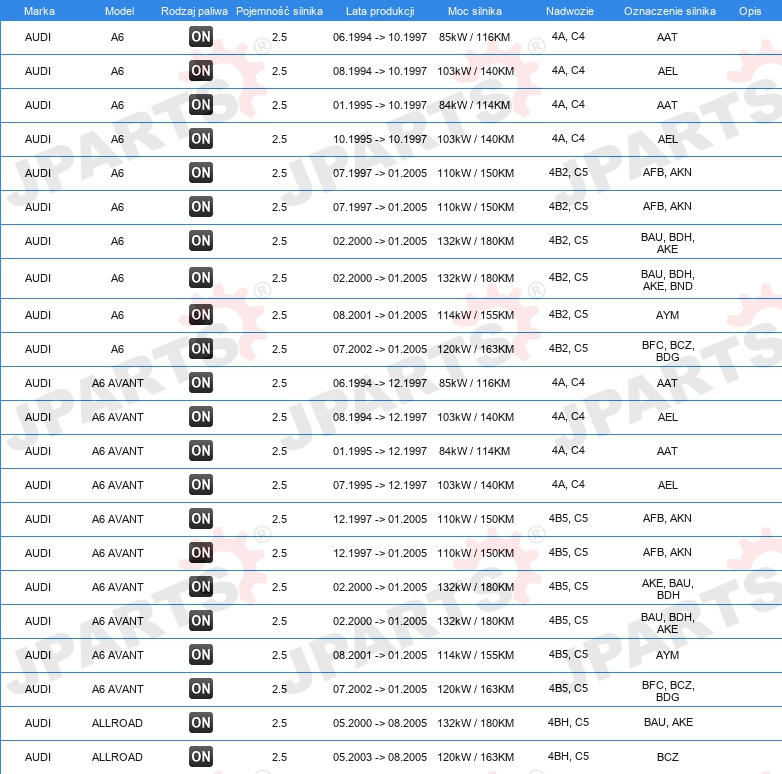782x774 pixels.
Task: Select date range 08.1994 -> 10.1997
Action: (380, 71)
